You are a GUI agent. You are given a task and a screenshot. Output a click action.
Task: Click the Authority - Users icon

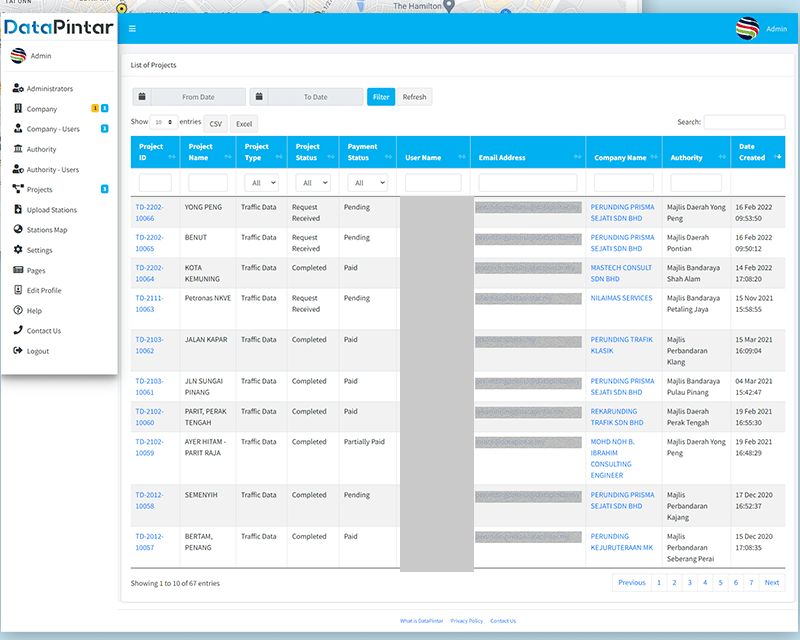[x=18, y=169]
